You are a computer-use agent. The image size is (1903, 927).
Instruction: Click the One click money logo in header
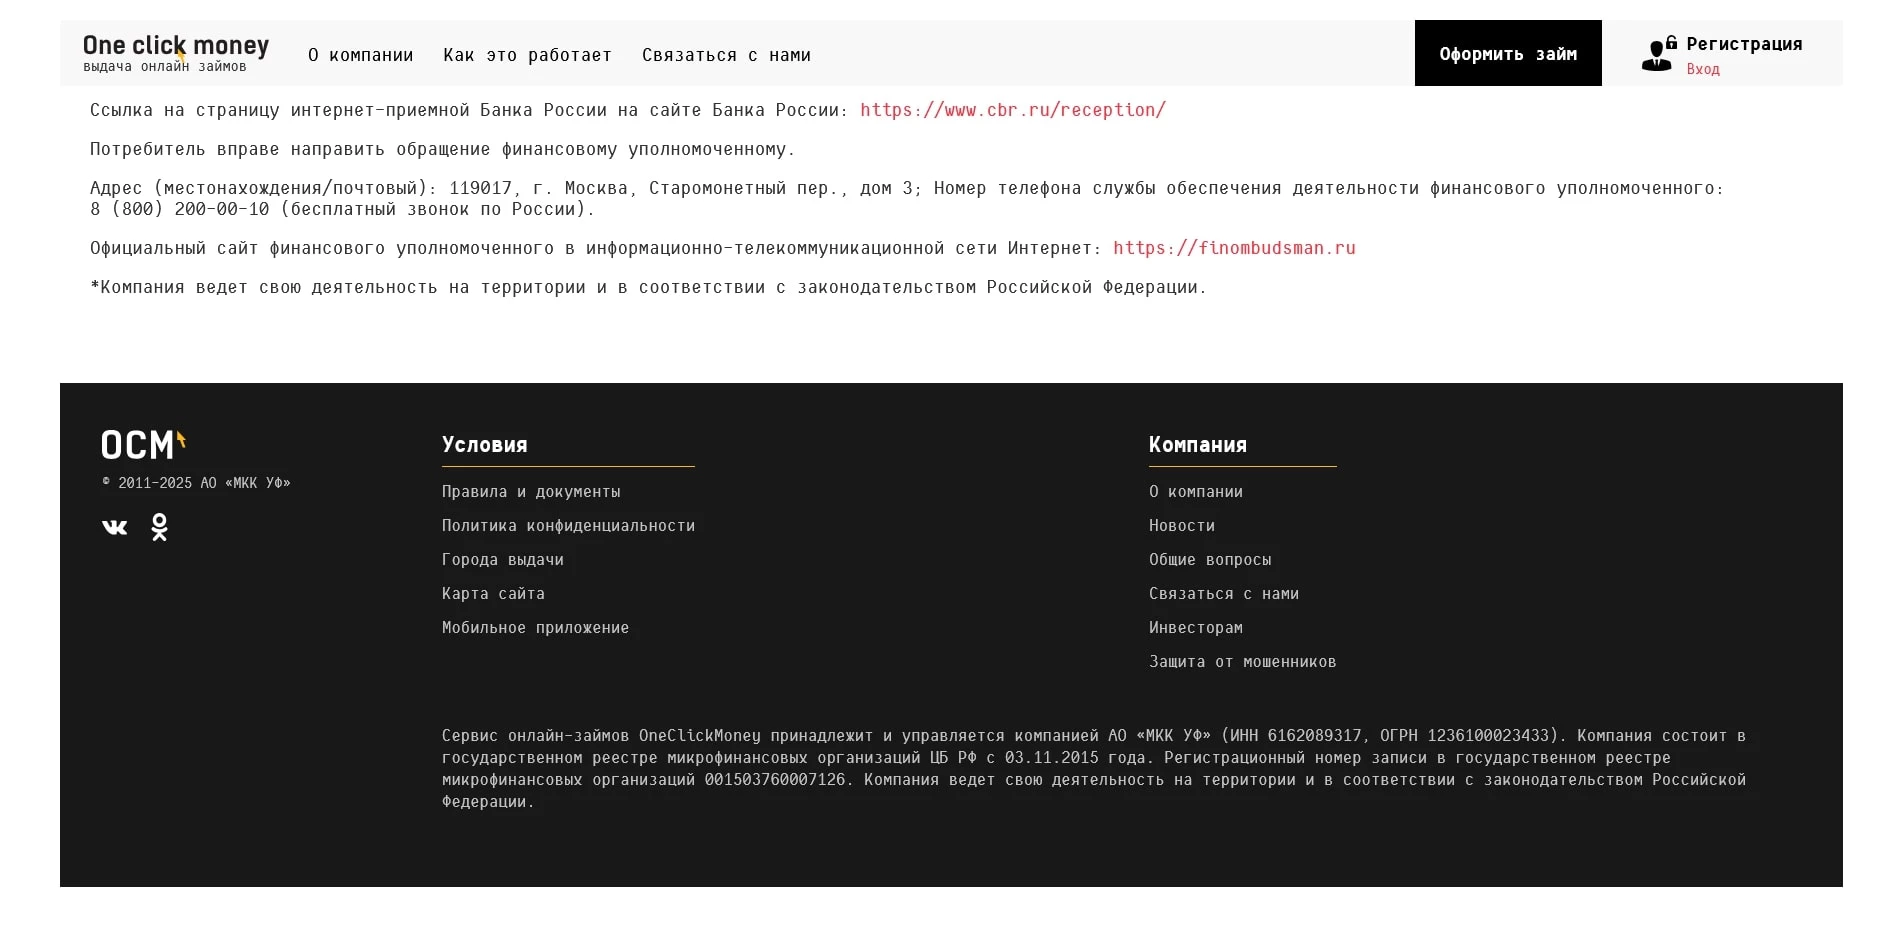176,52
